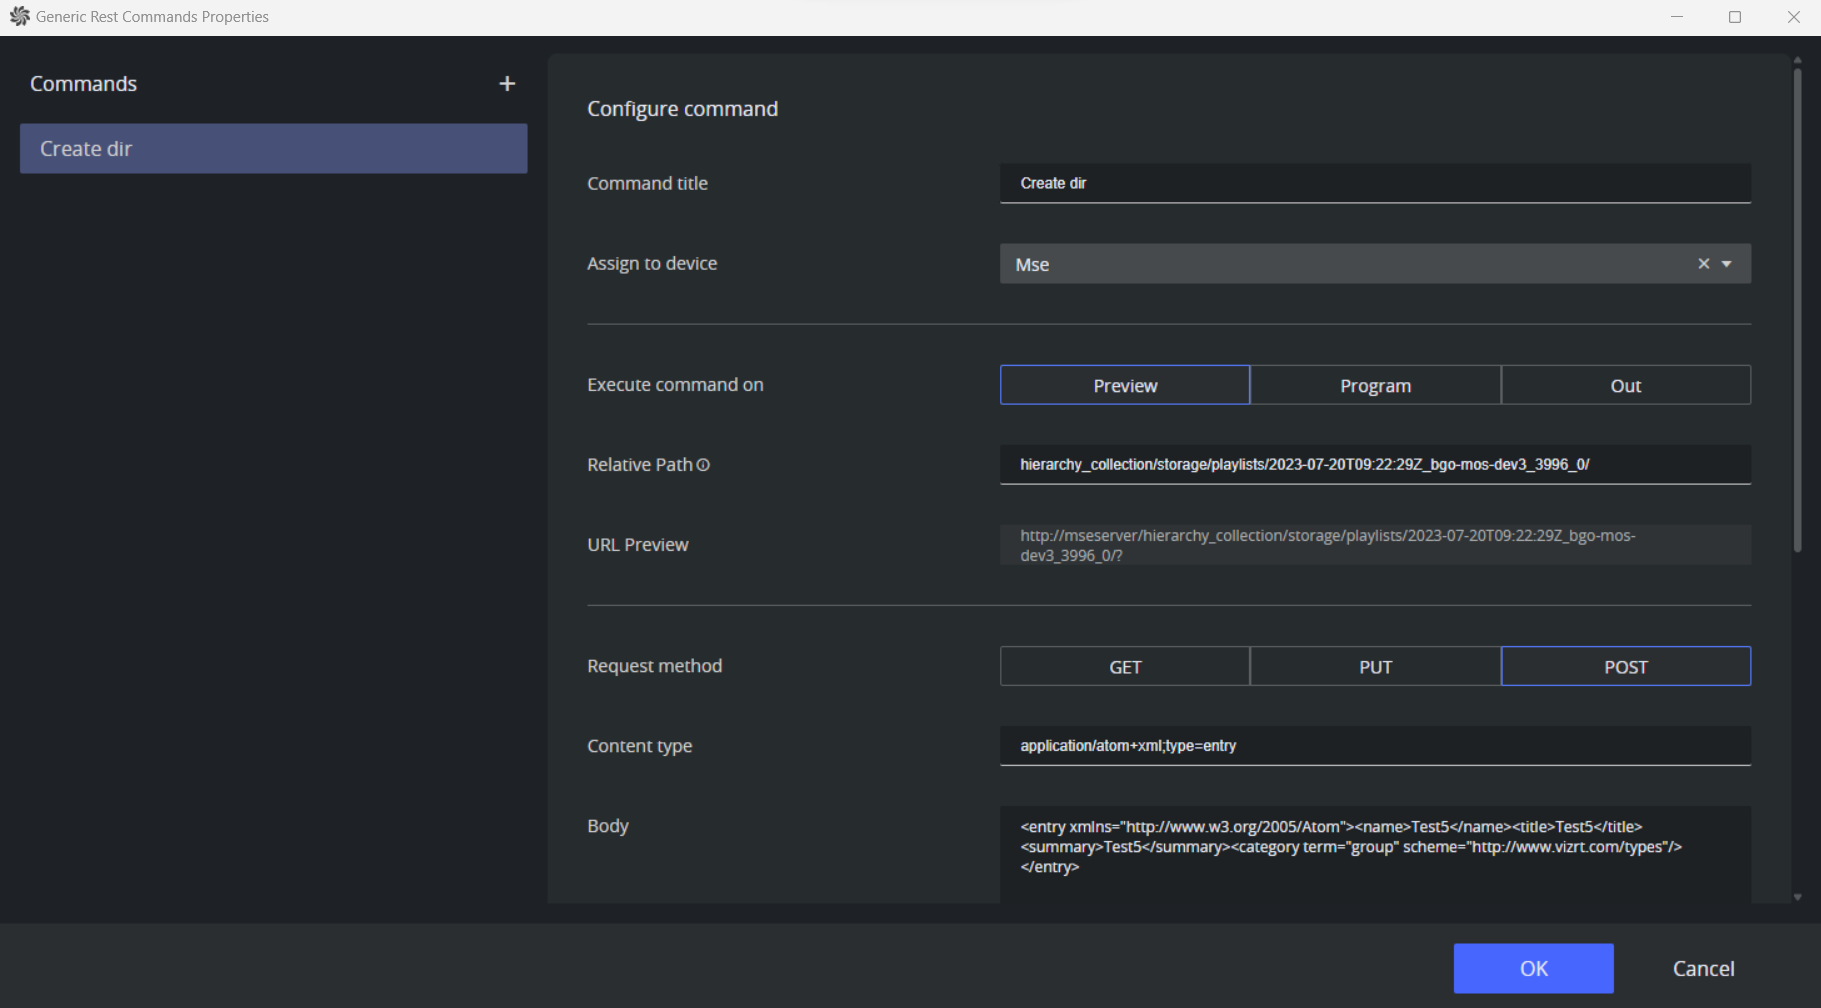
Task: Add a new command with plus icon
Action: click(x=507, y=84)
